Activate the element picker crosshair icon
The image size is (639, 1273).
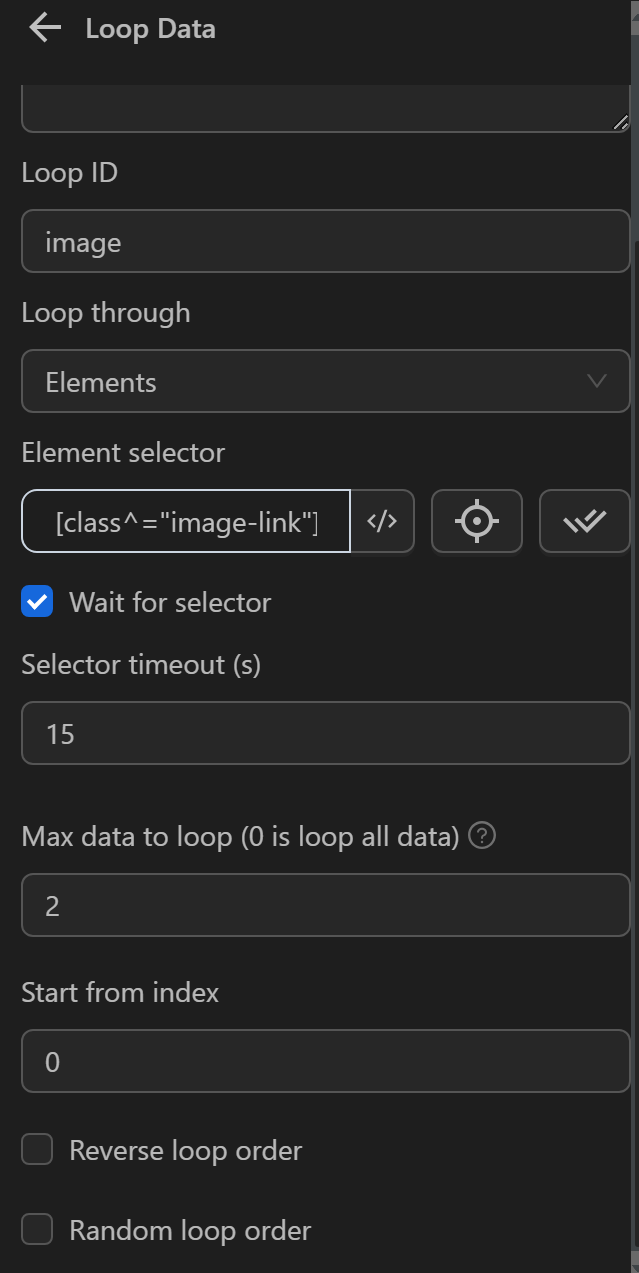476,521
